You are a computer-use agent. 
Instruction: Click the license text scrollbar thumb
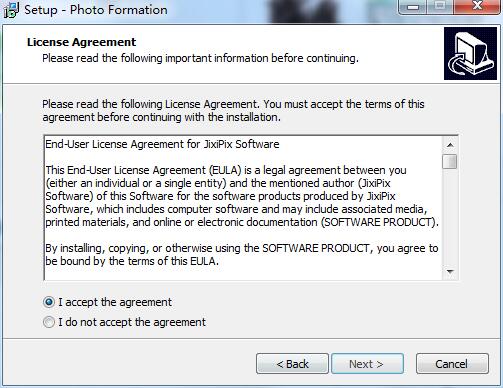point(450,161)
